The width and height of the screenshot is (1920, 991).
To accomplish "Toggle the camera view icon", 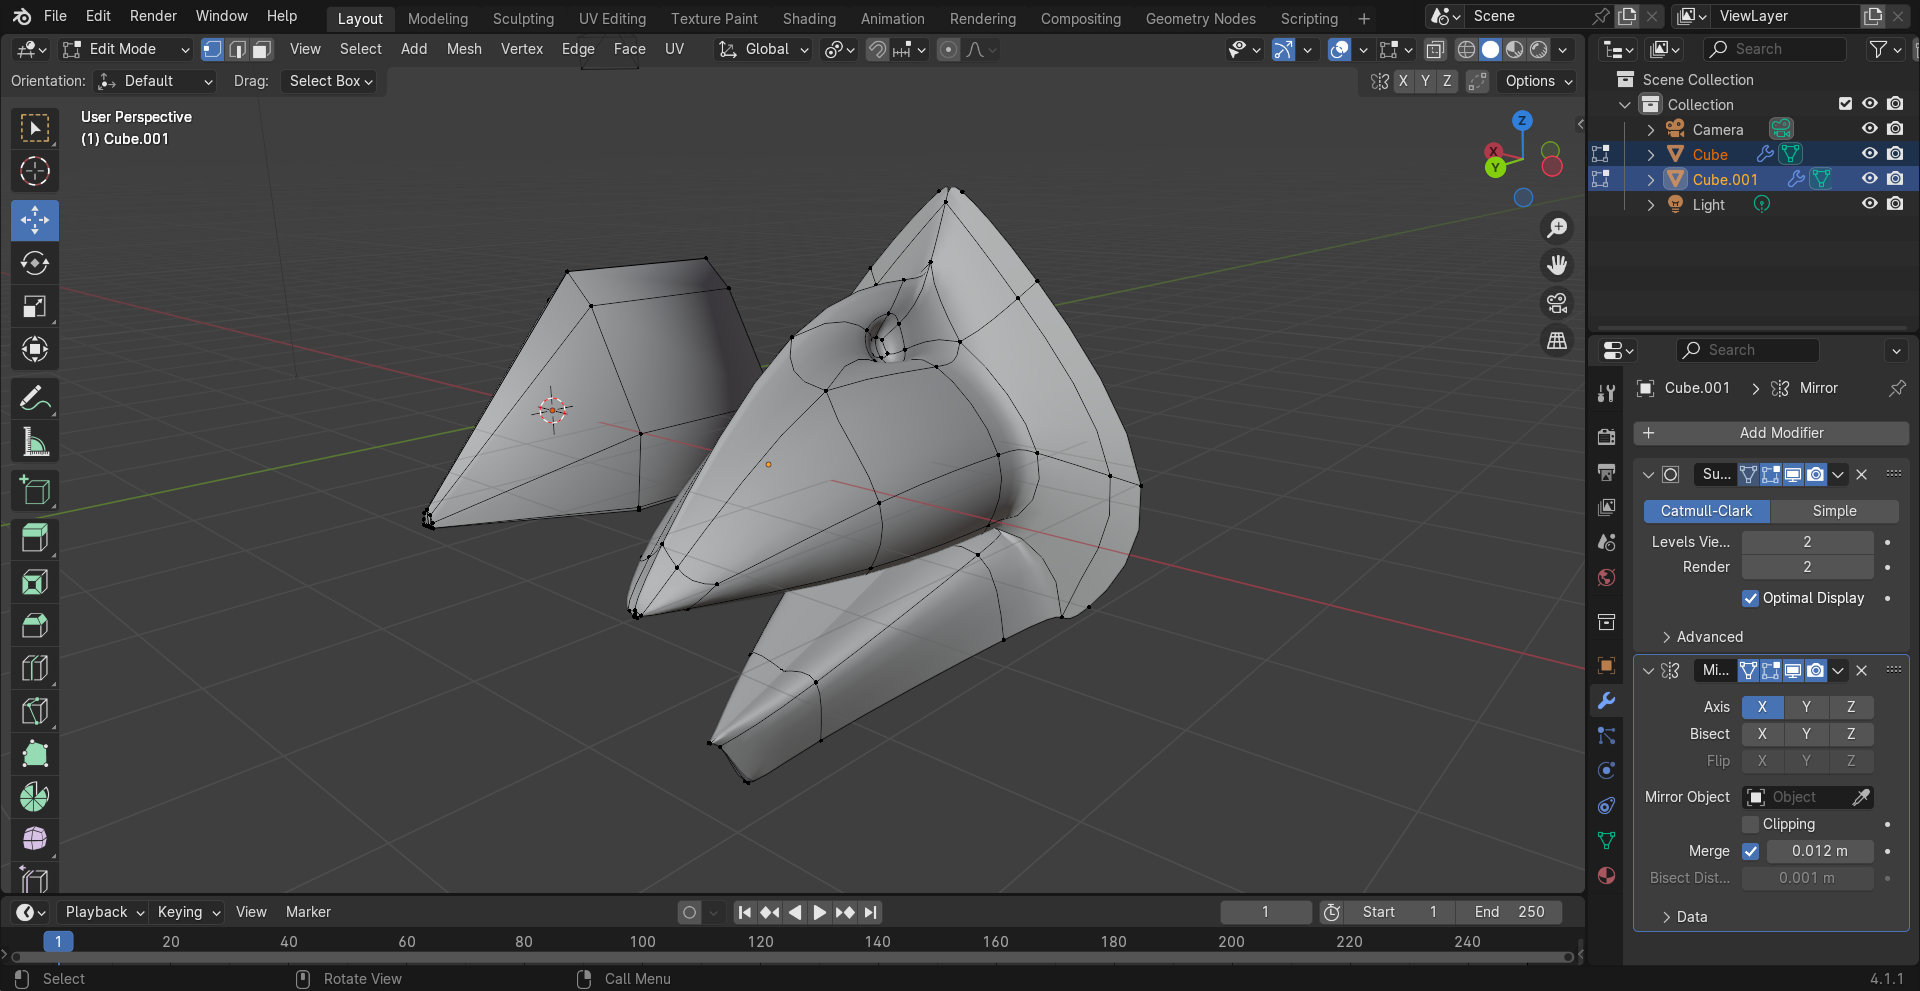I will point(1557,303).
